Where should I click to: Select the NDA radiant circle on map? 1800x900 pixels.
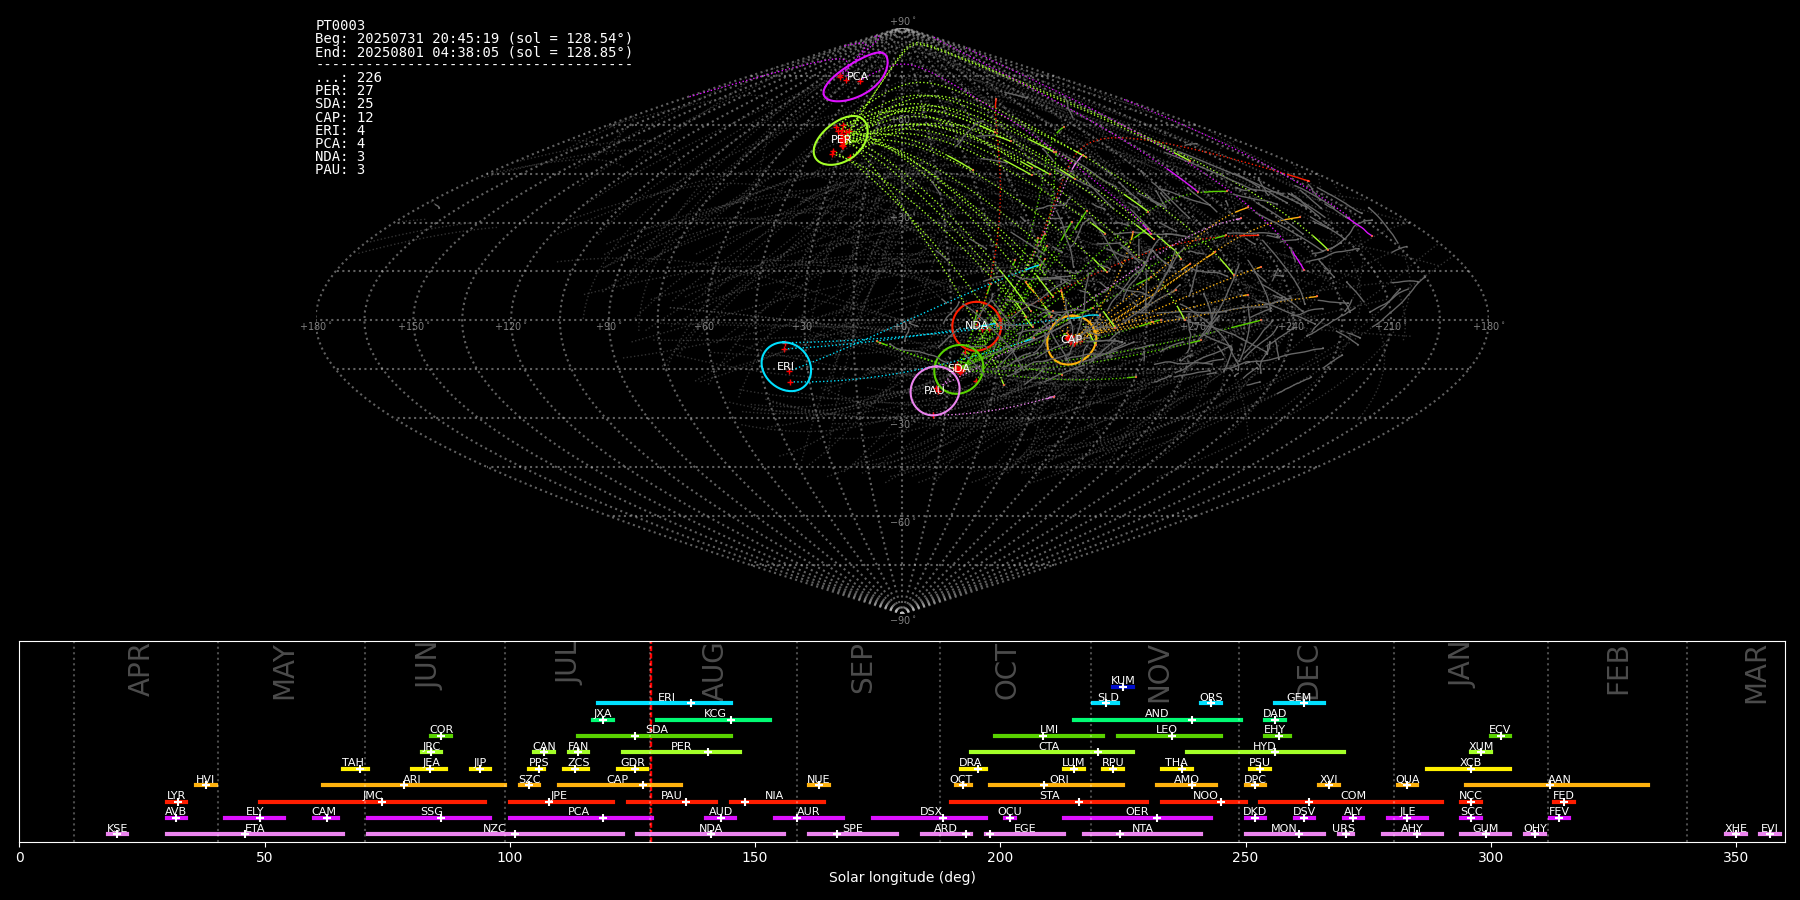click(977, 326)
